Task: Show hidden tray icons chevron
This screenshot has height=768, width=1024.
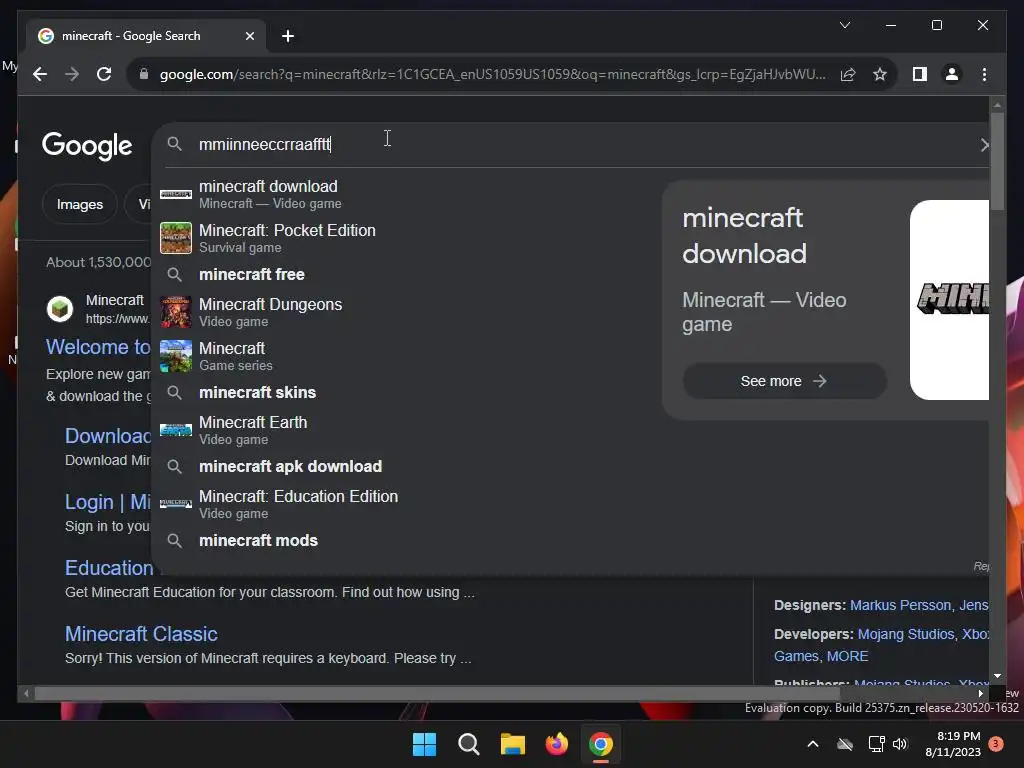Action: pyautogui.click(x=813, y=744)
